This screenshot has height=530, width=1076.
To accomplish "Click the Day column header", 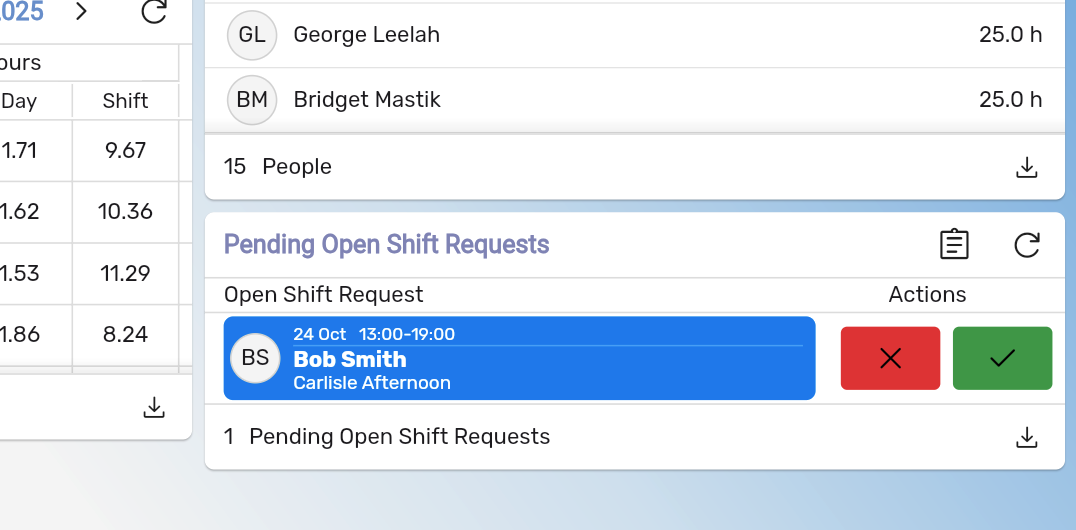I will (x=20, y=101).
